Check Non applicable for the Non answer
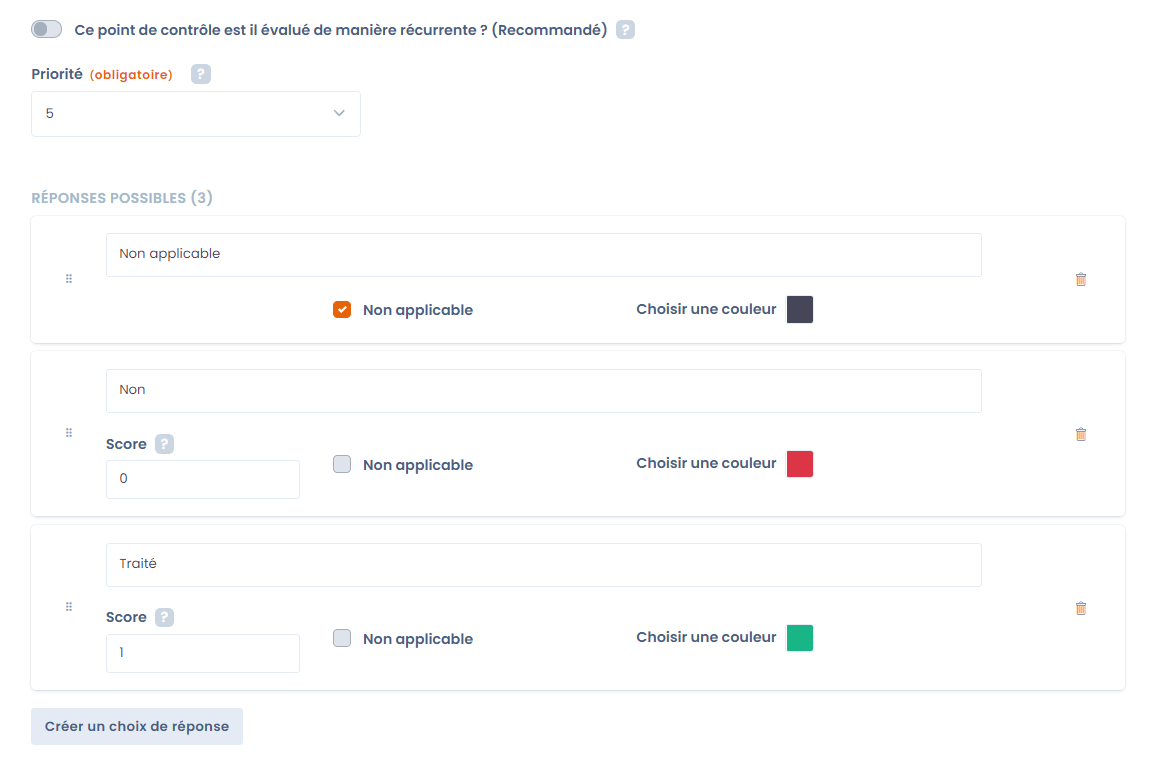This screenshot has width=1150, height=764. click(342, 464)
